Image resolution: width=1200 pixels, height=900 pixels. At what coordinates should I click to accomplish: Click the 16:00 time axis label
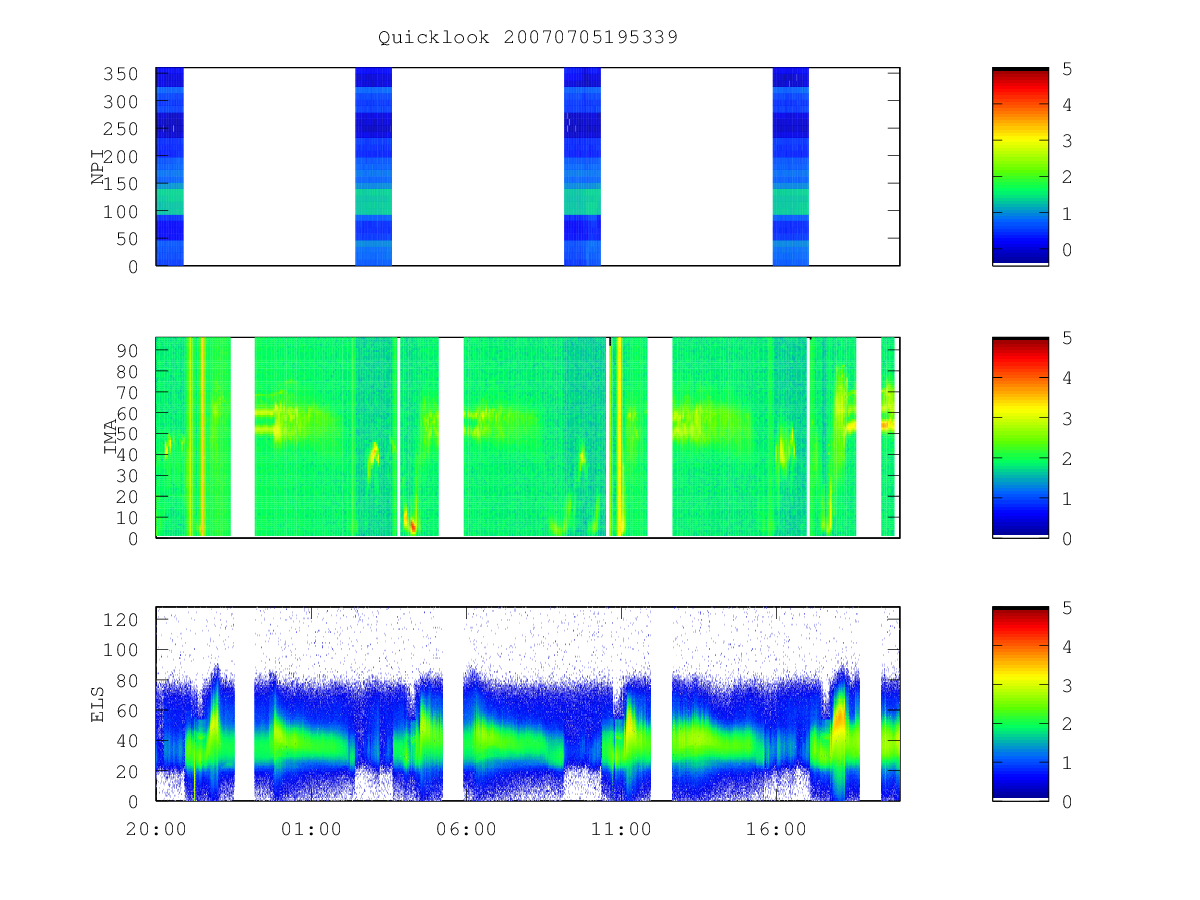click(x=776, y=829)
